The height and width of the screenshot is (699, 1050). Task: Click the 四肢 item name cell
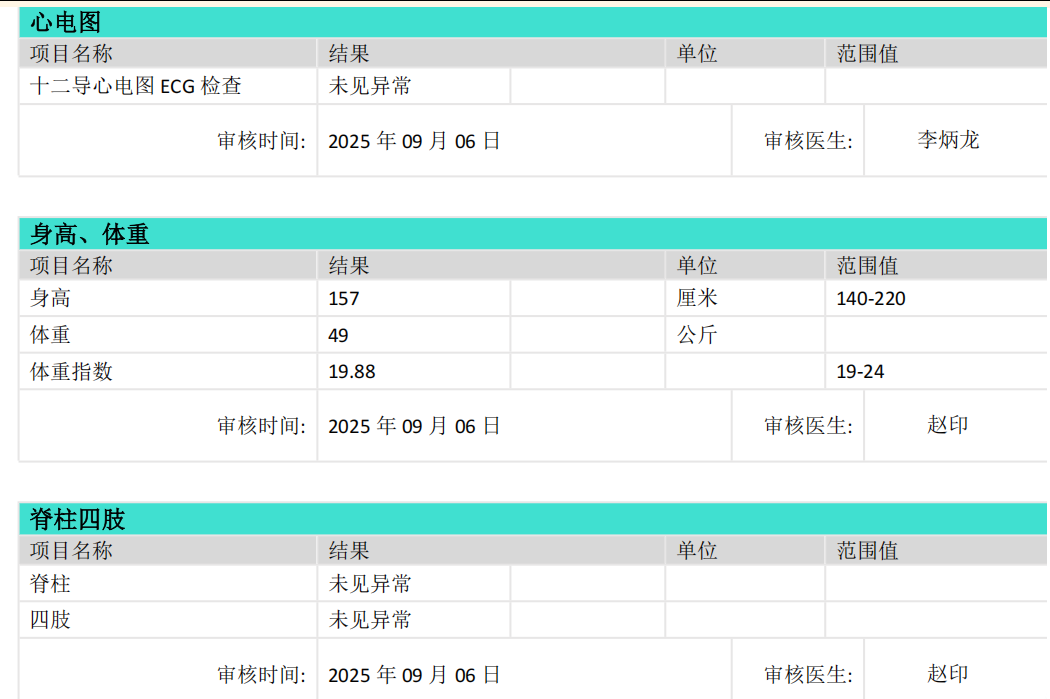click(51, 620)
